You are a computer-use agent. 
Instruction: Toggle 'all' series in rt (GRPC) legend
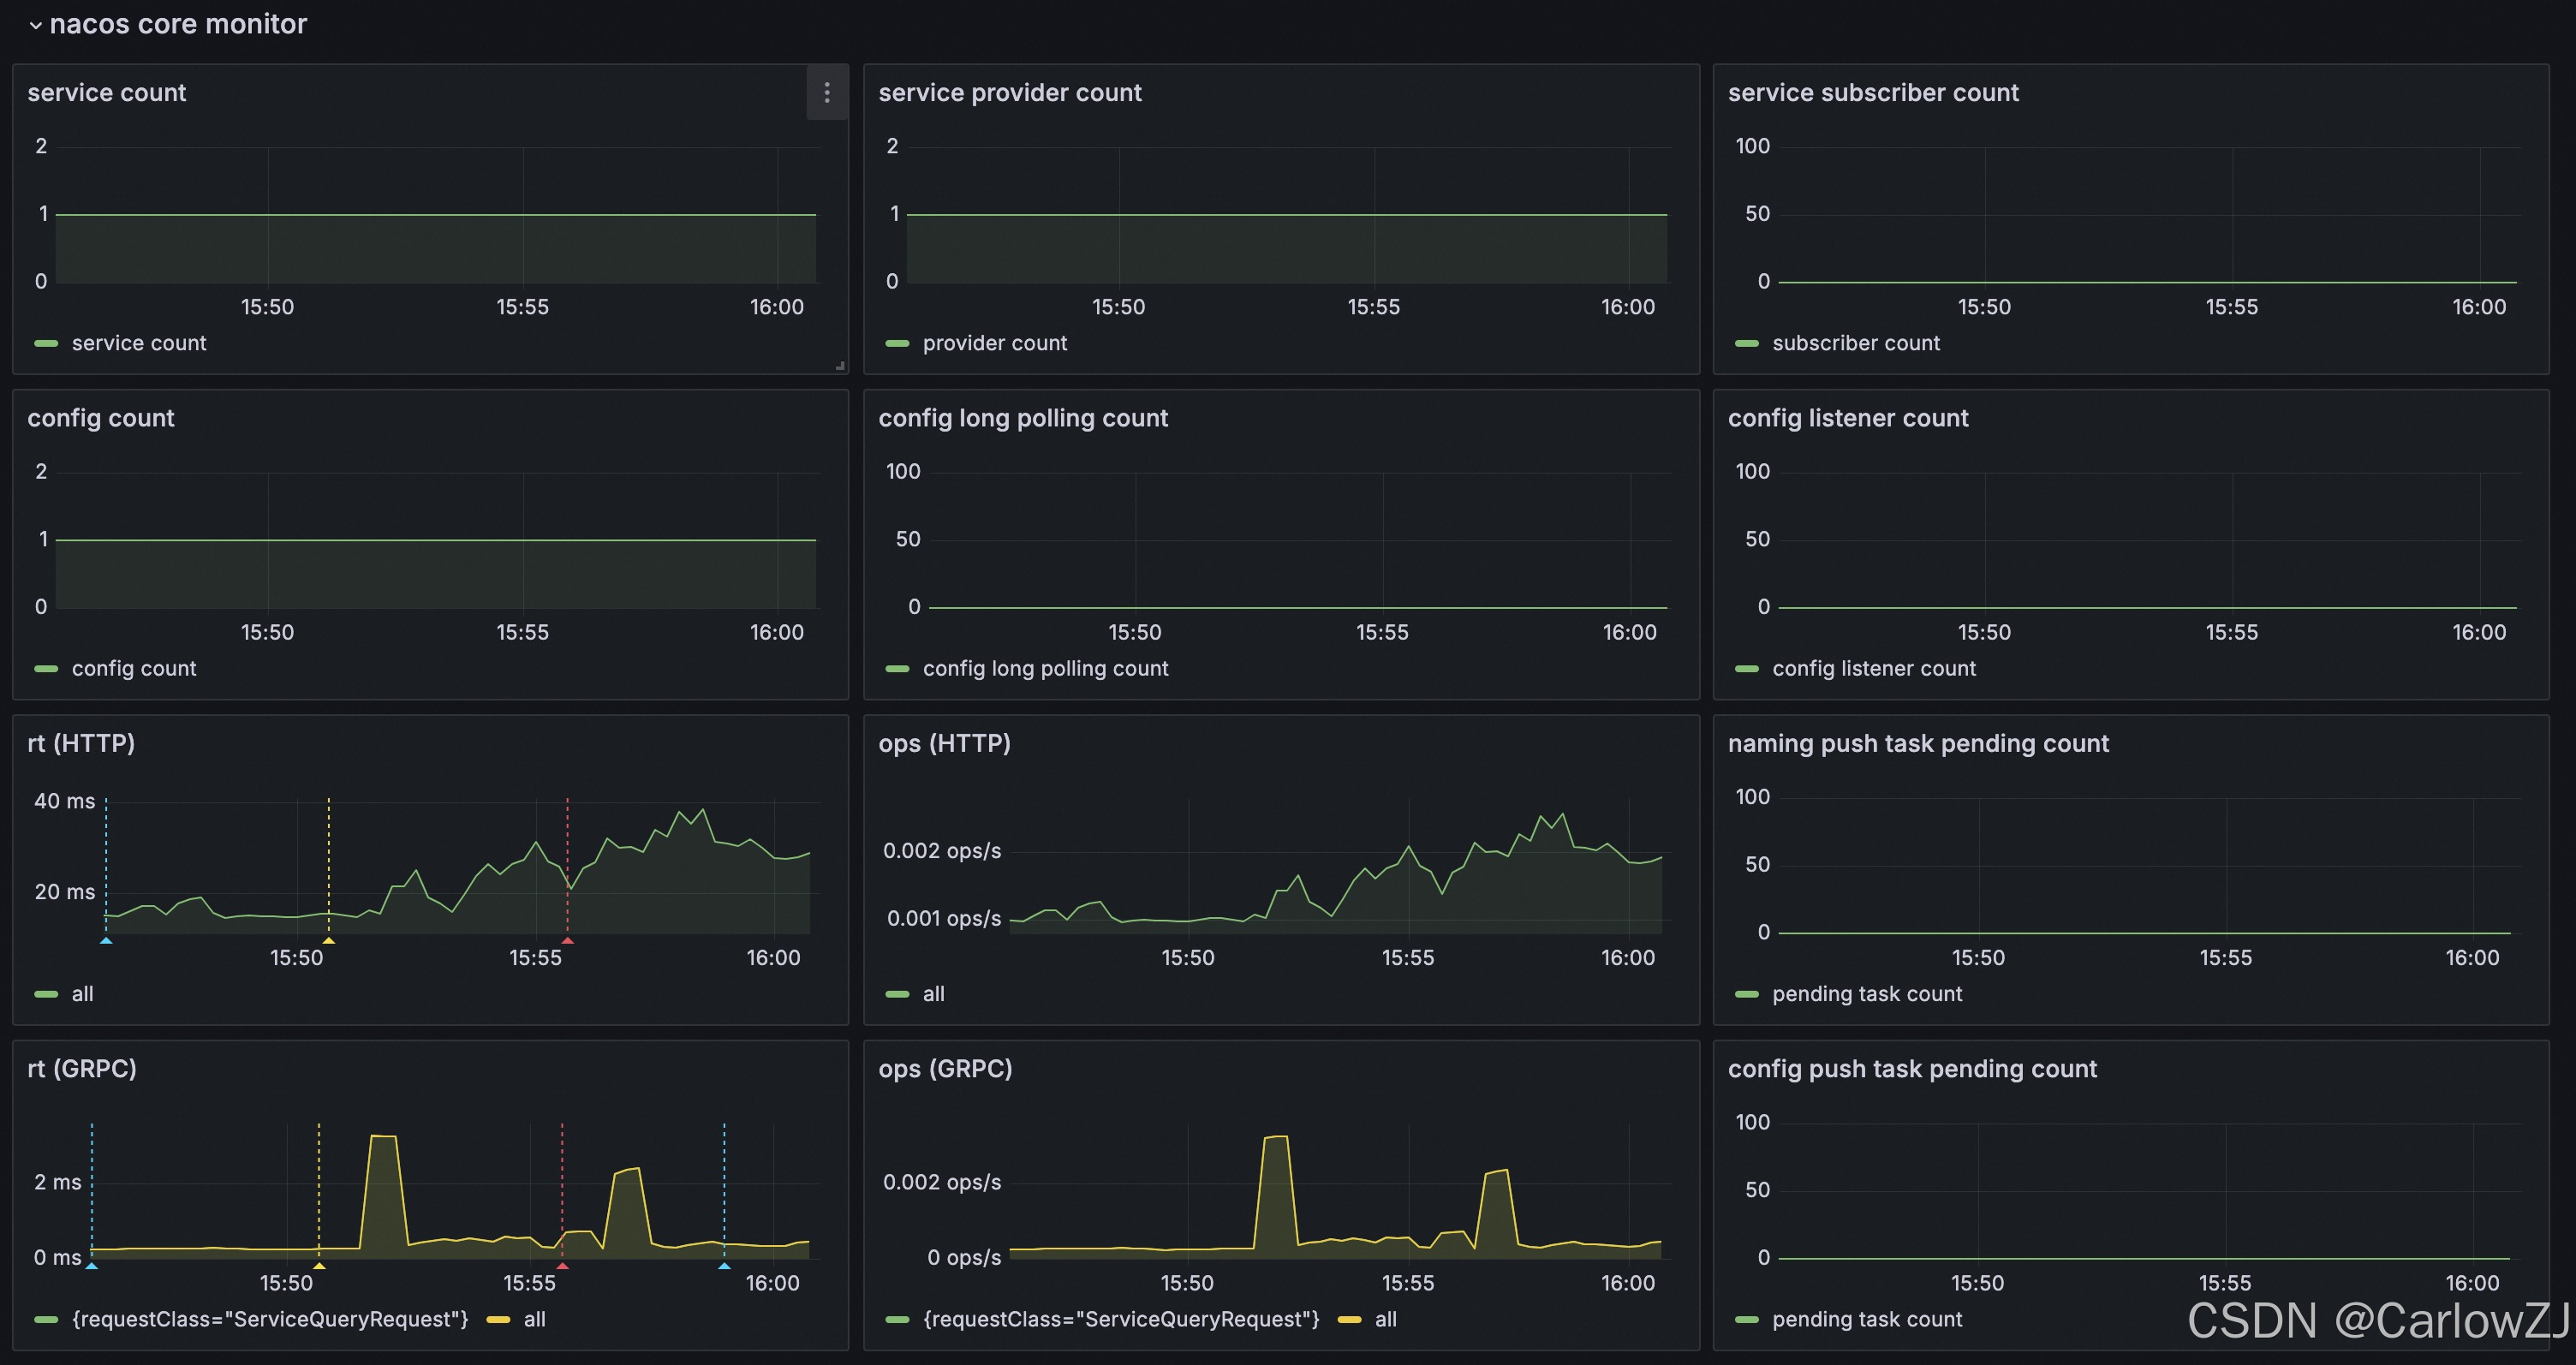[x=534, y=1319]
